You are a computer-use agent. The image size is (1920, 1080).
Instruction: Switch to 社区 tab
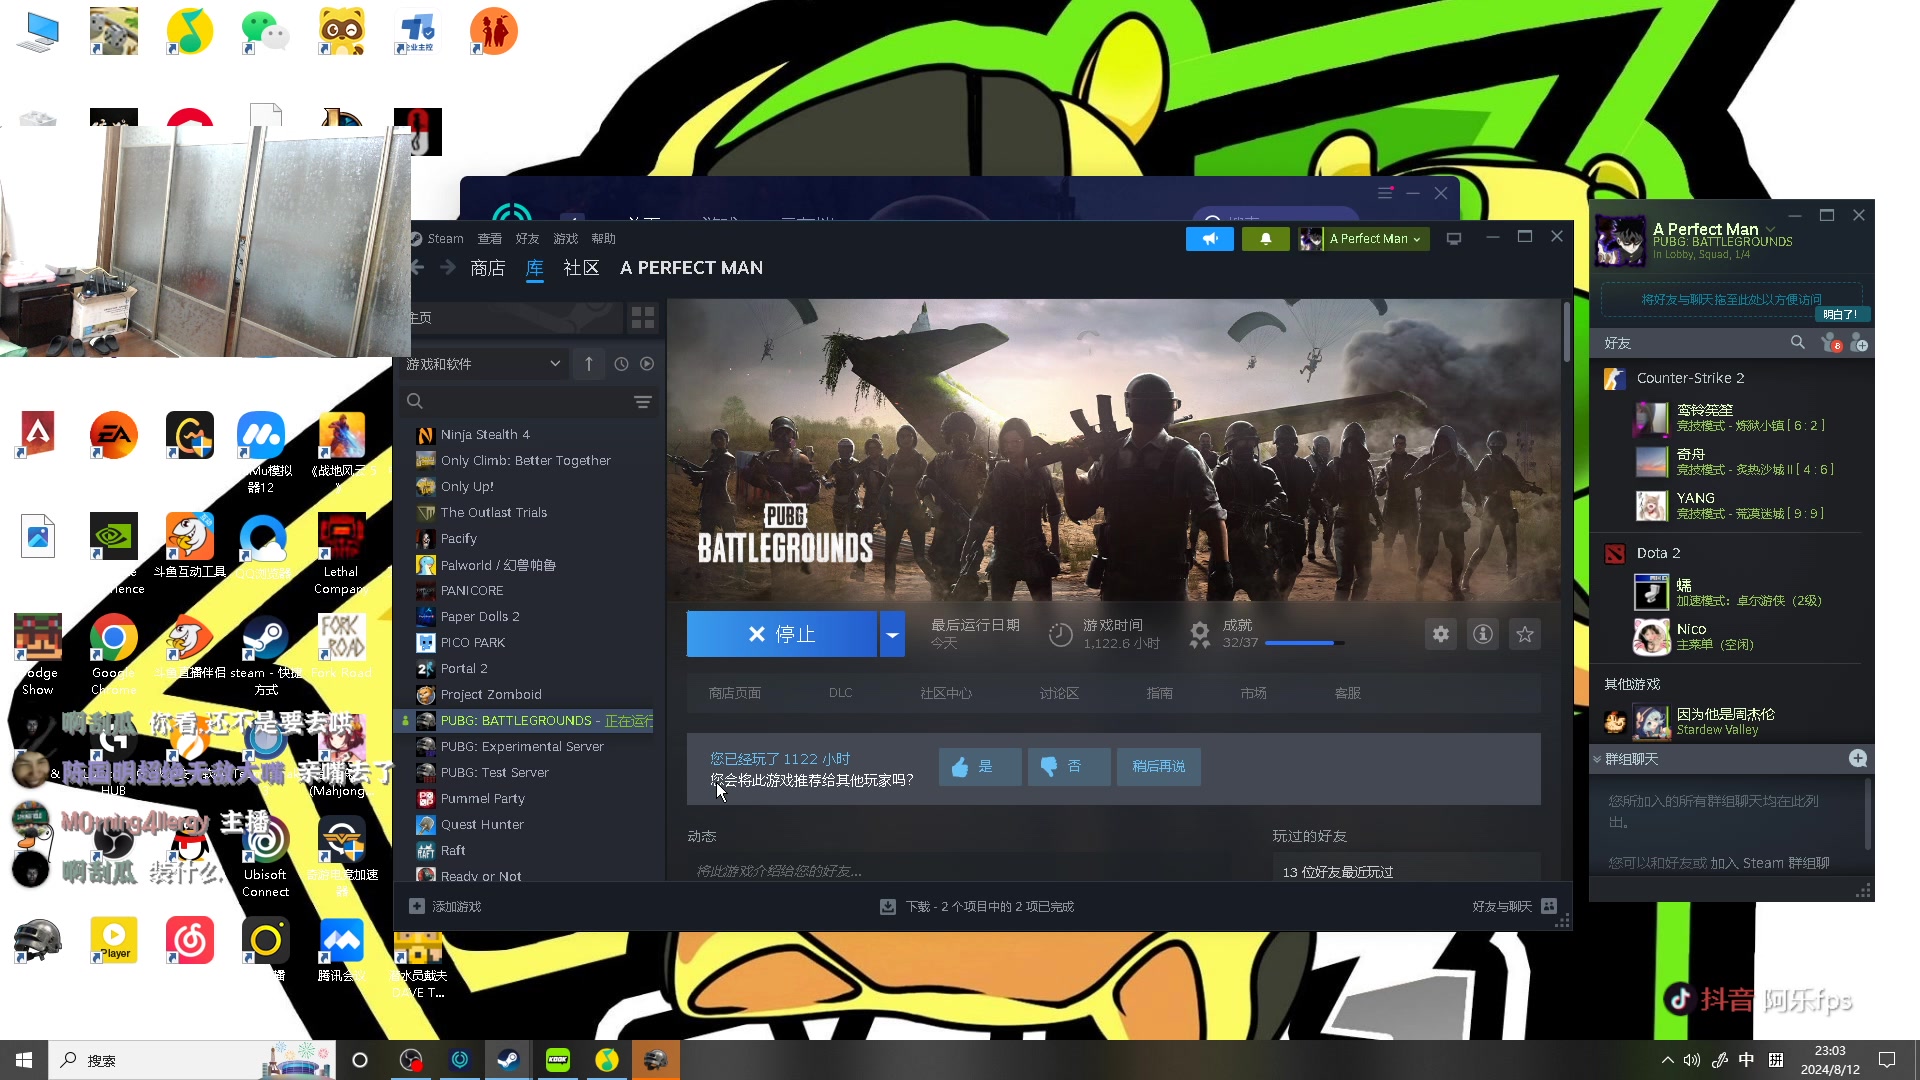[581, 268]
